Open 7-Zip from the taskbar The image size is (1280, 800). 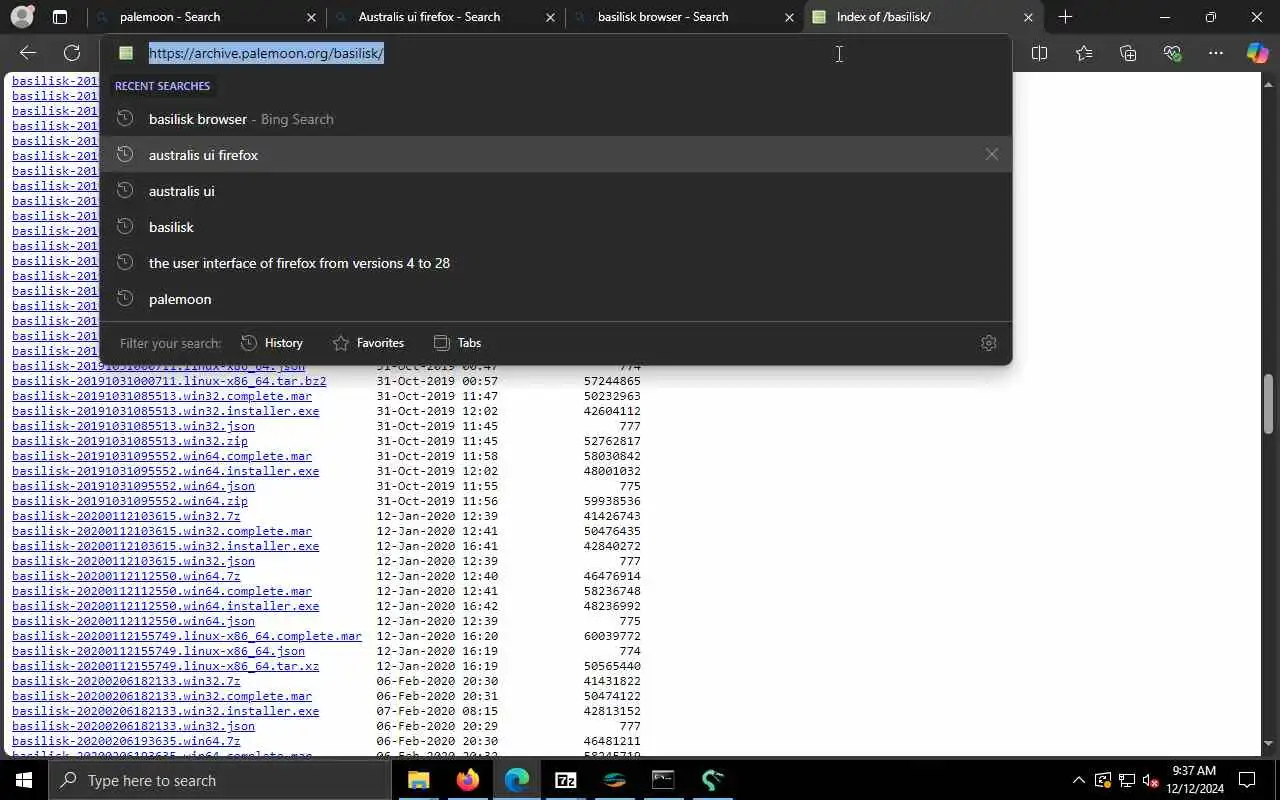tap(565, 780)
